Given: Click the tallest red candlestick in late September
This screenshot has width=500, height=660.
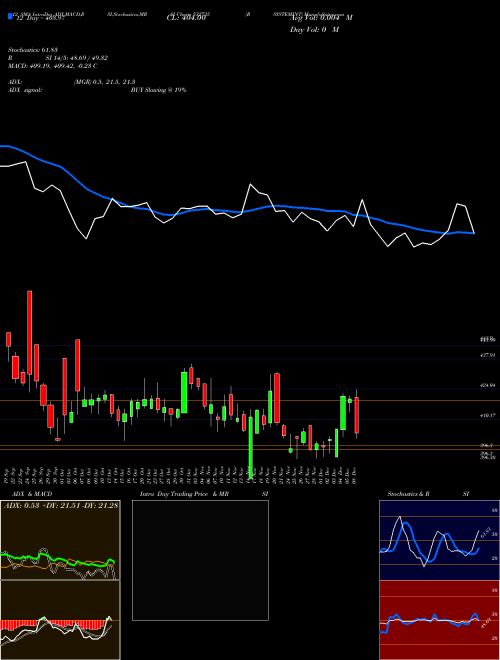Looking at the screenshot, I should click(x=29, y=333).
